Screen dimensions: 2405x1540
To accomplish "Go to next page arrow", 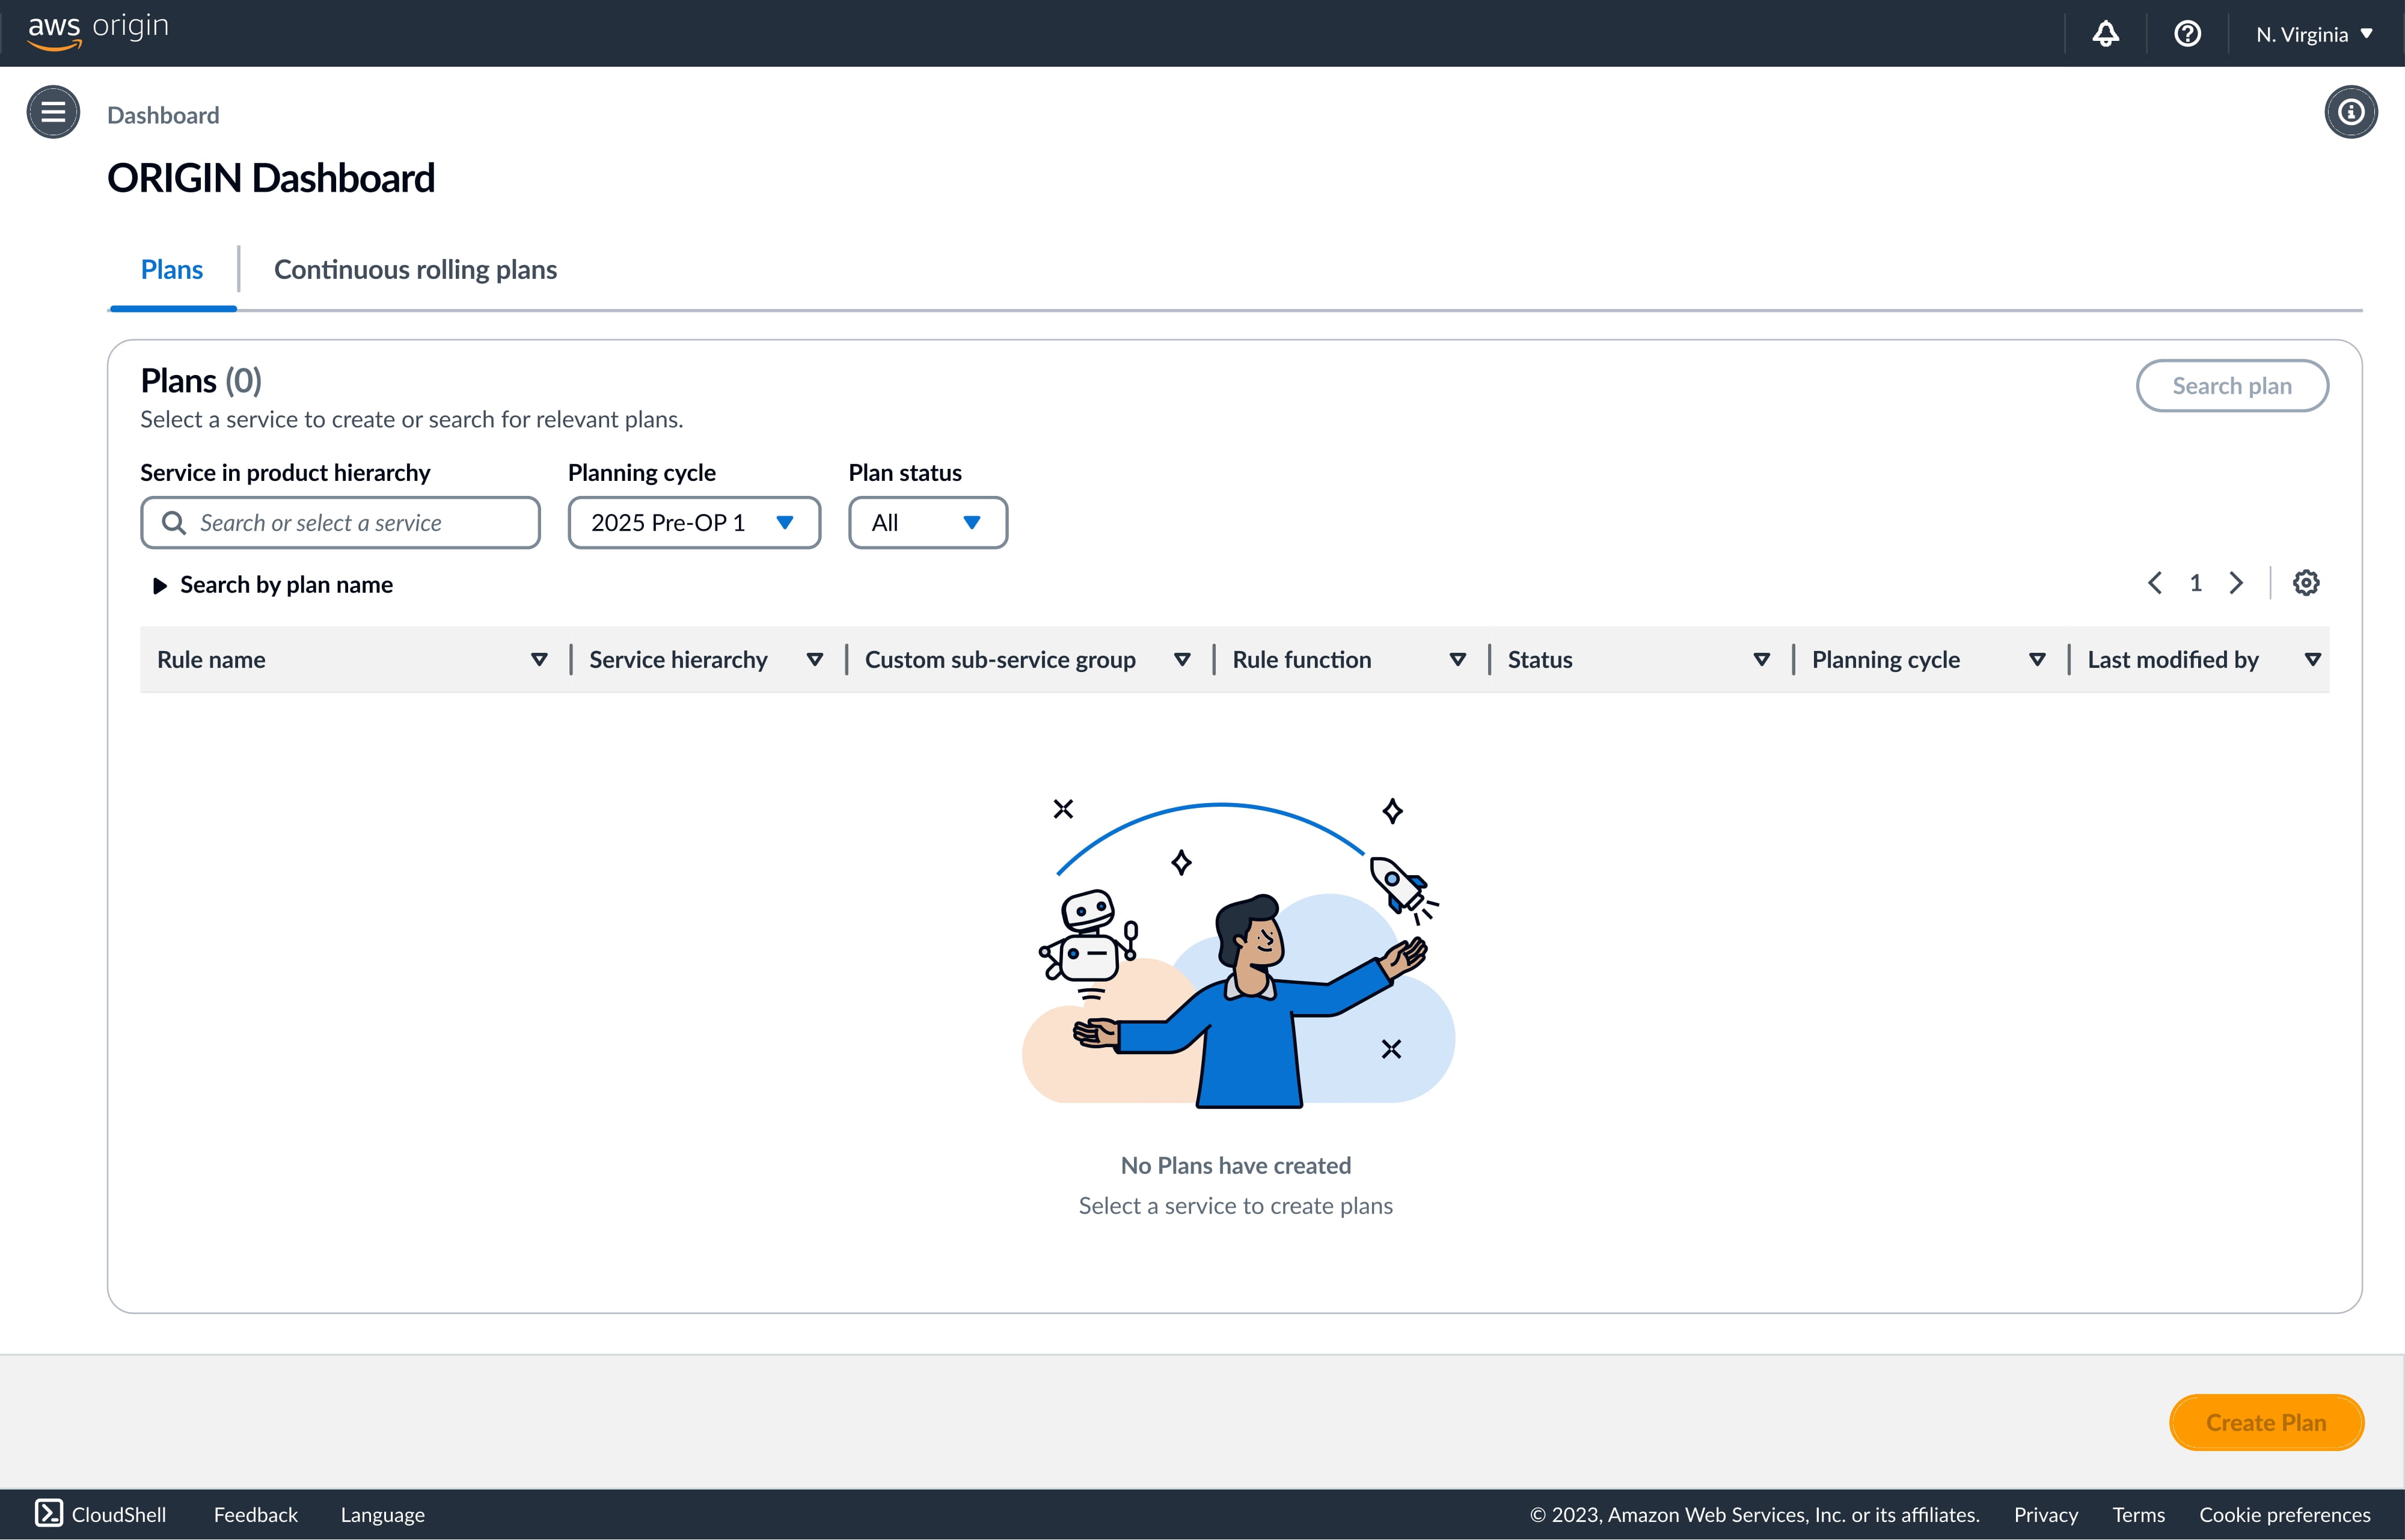I will [x=2236, y=583].
